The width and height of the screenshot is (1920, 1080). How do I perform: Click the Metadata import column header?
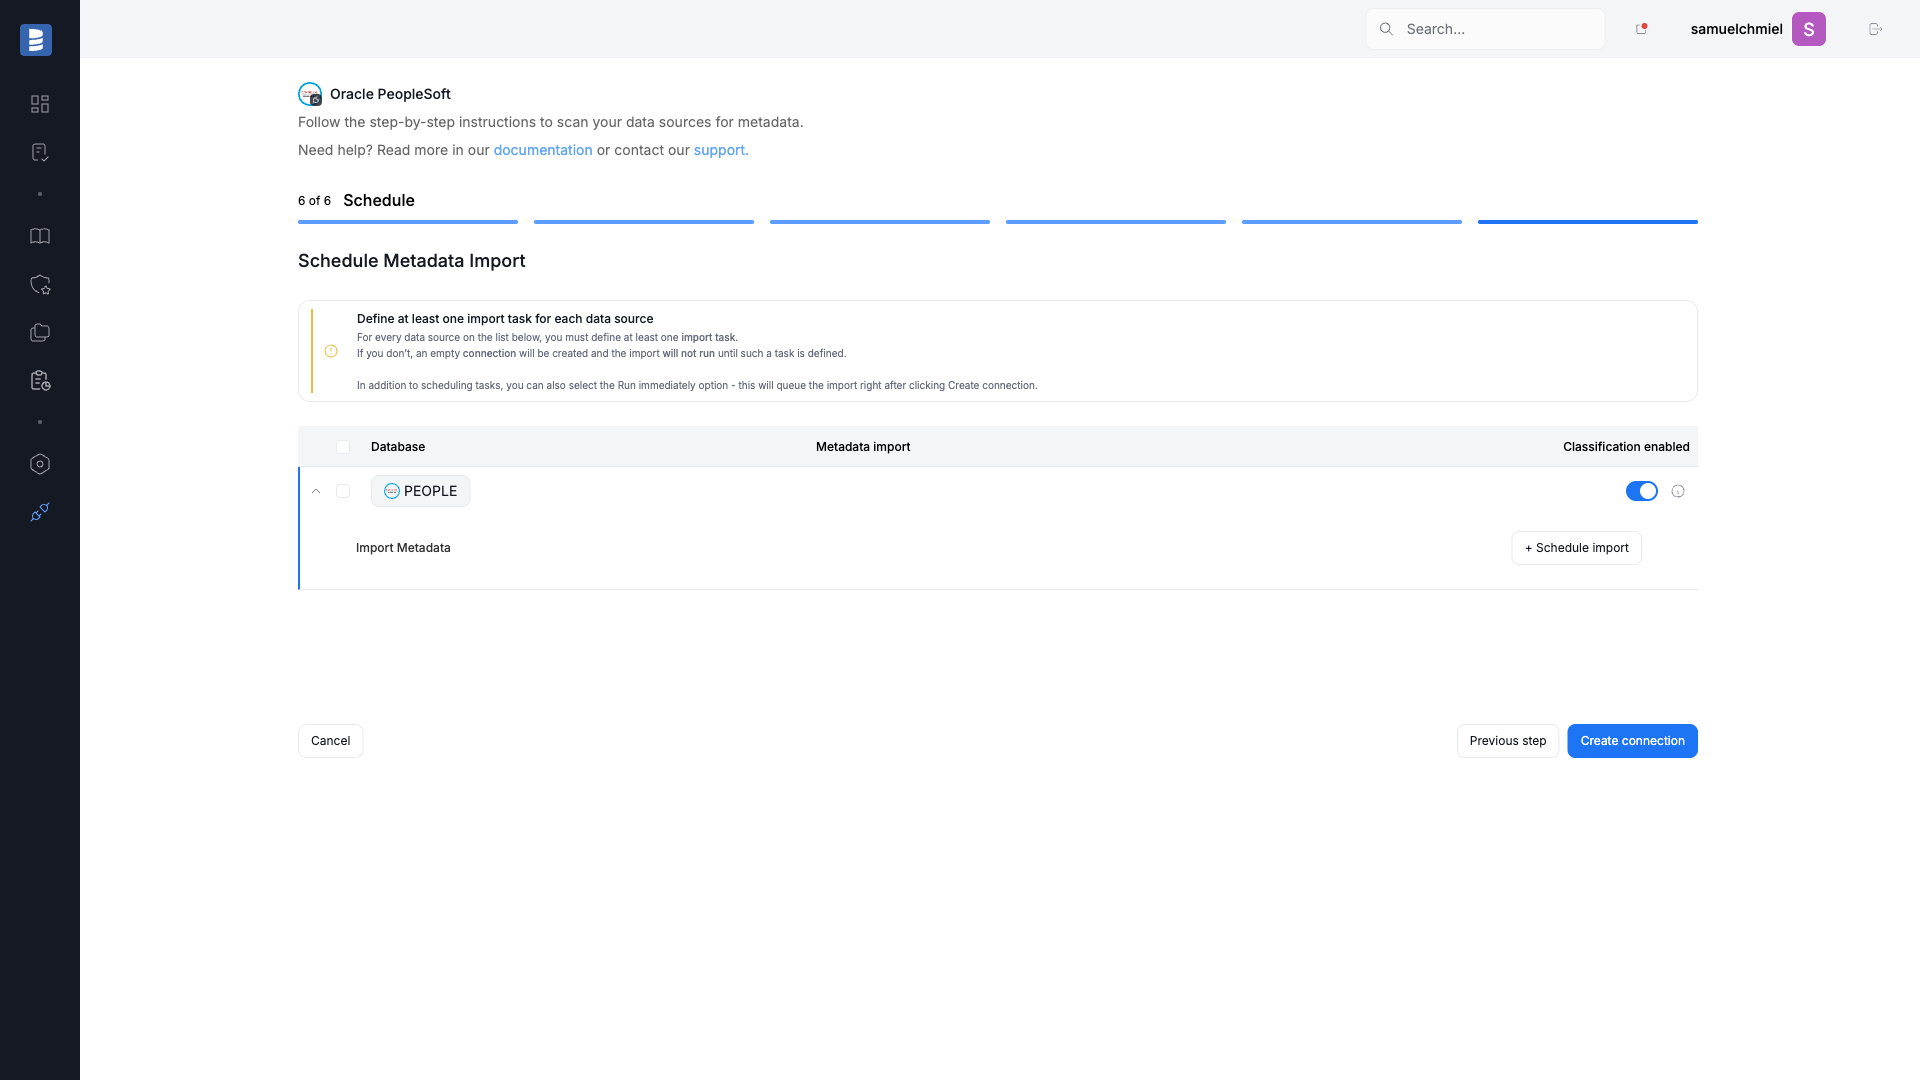(863, 447)
